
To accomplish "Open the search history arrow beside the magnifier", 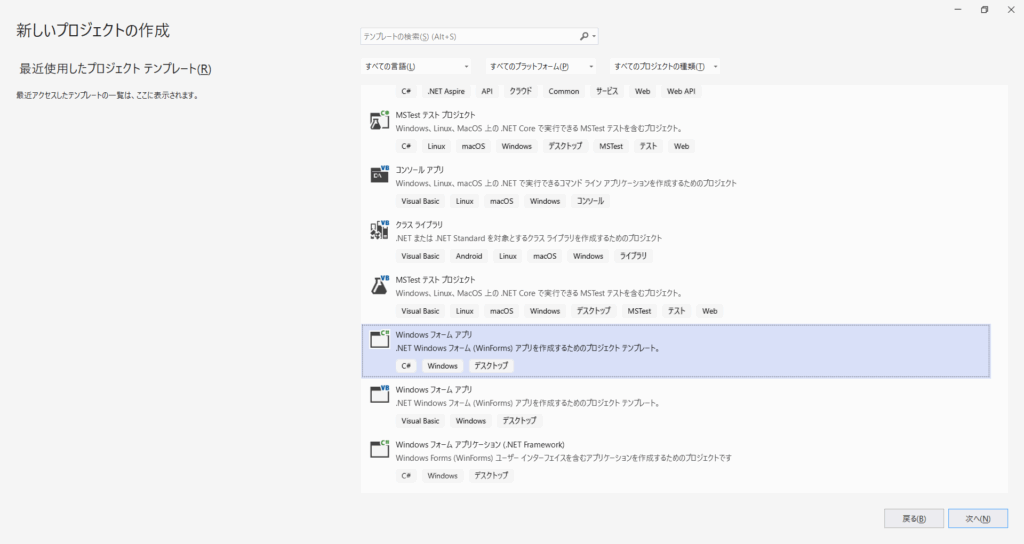I will pyautogui.click(x=595, y=36).
